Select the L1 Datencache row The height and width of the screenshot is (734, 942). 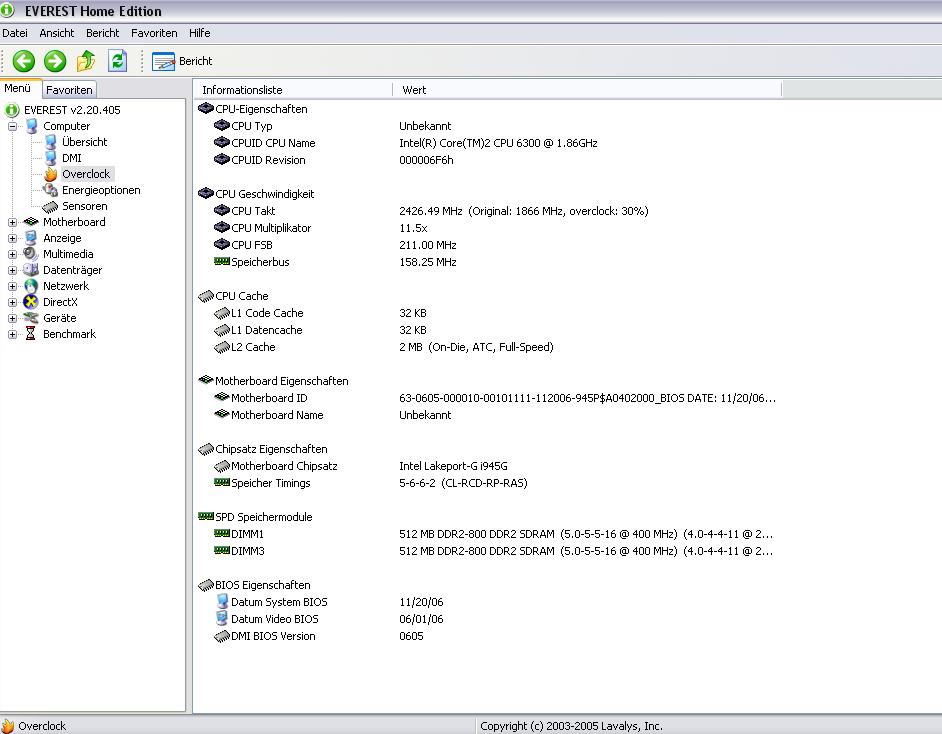487,330
